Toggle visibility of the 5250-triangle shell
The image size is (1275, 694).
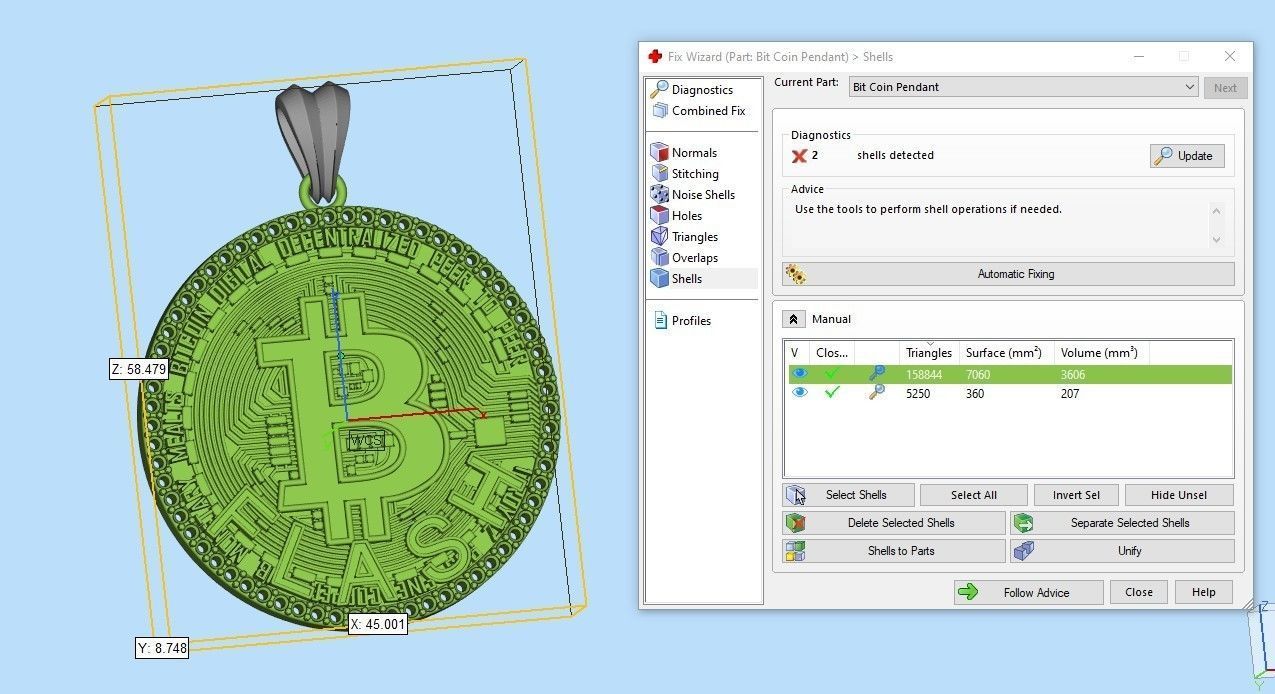tap(799, 393)
